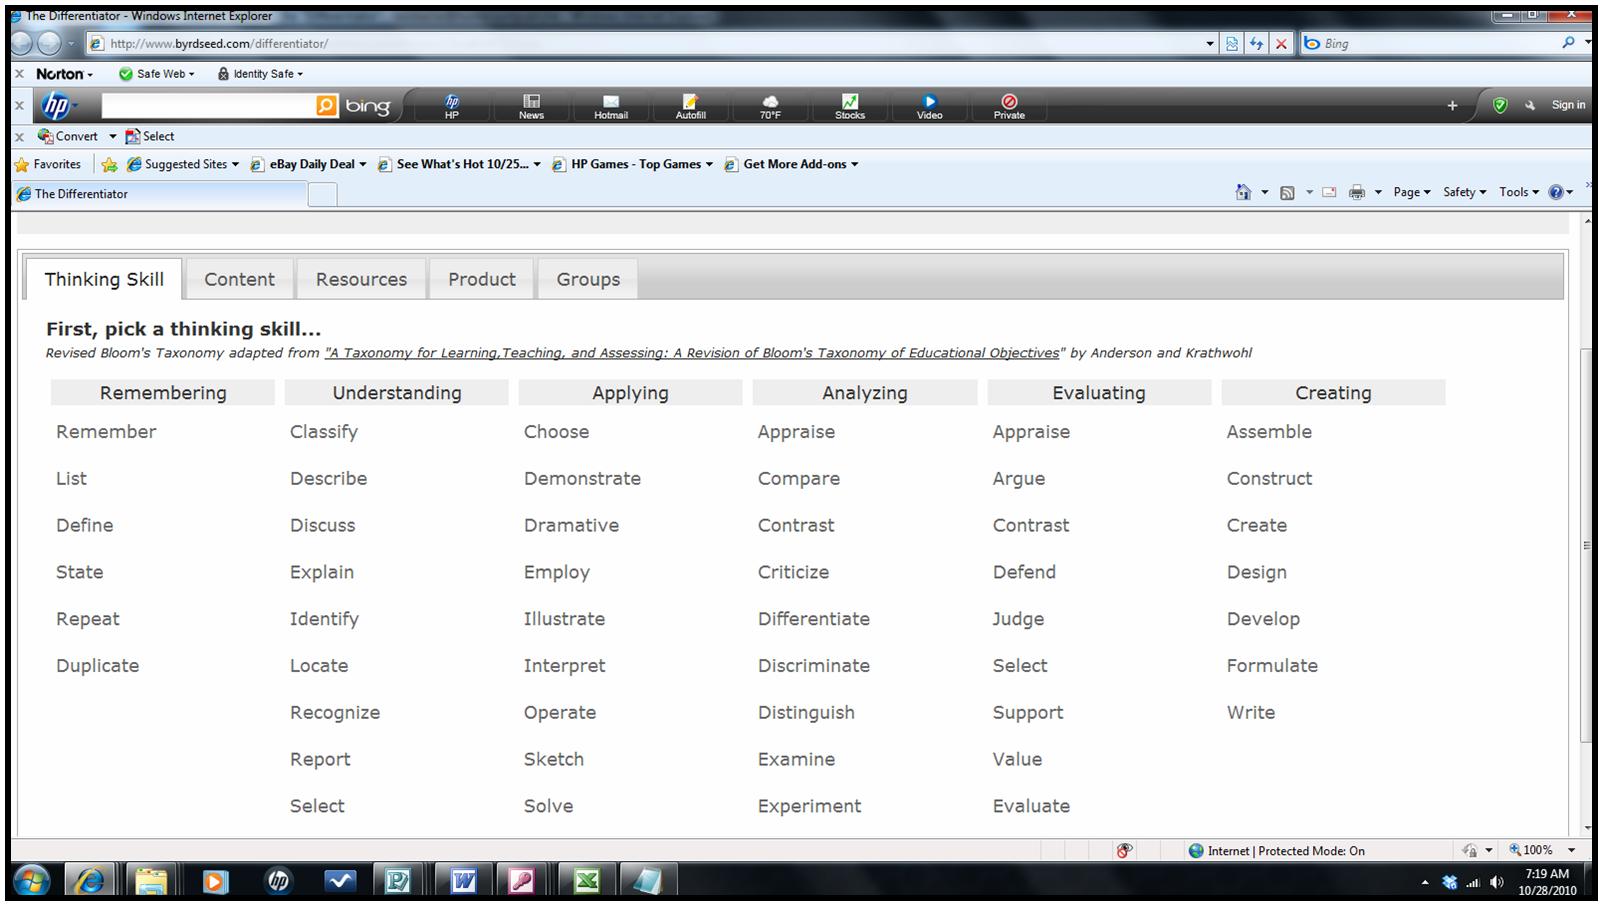
Task: Click the browser Back button
Action: 22,44
